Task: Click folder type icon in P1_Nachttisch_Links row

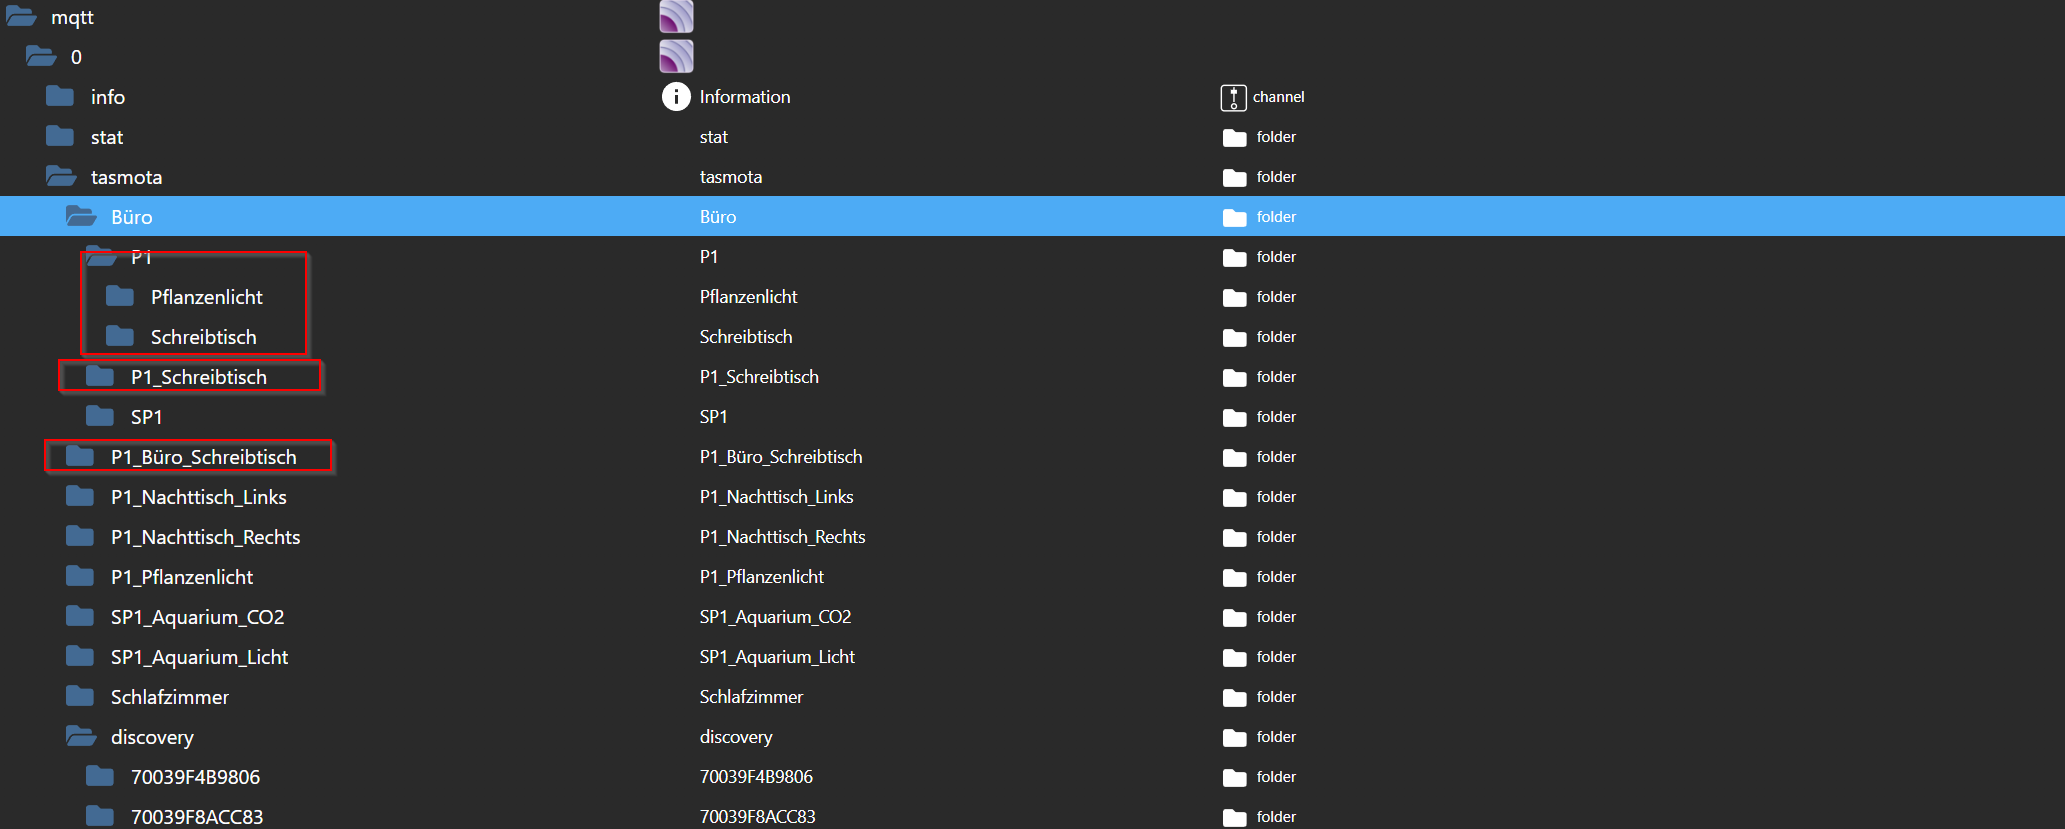Action: (1234, 497)
